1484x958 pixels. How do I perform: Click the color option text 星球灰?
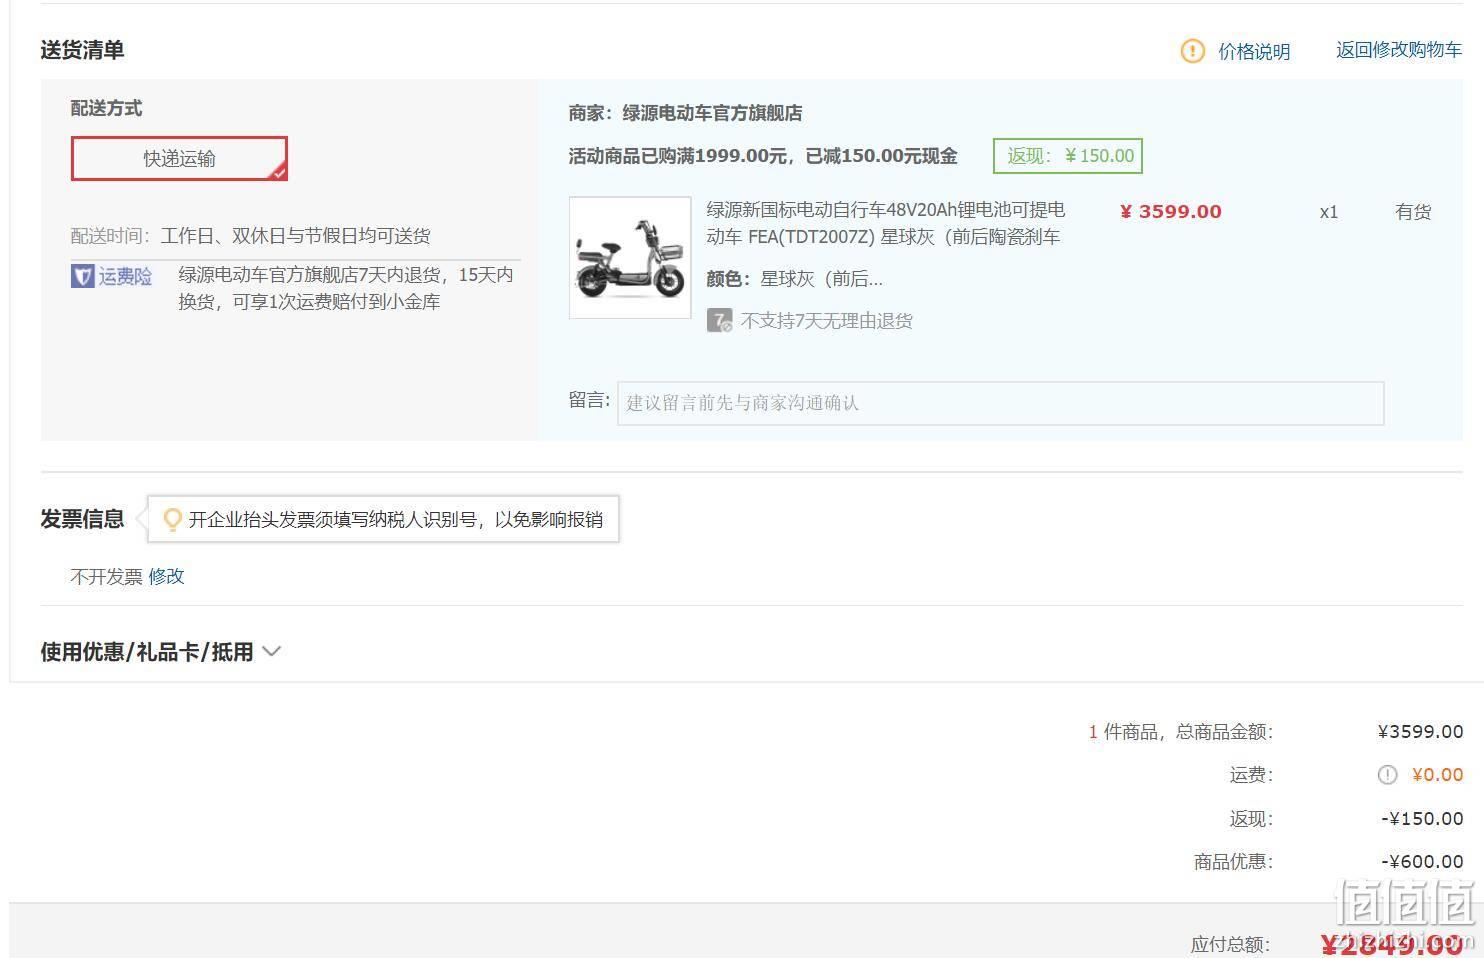[x=821, y=279]
